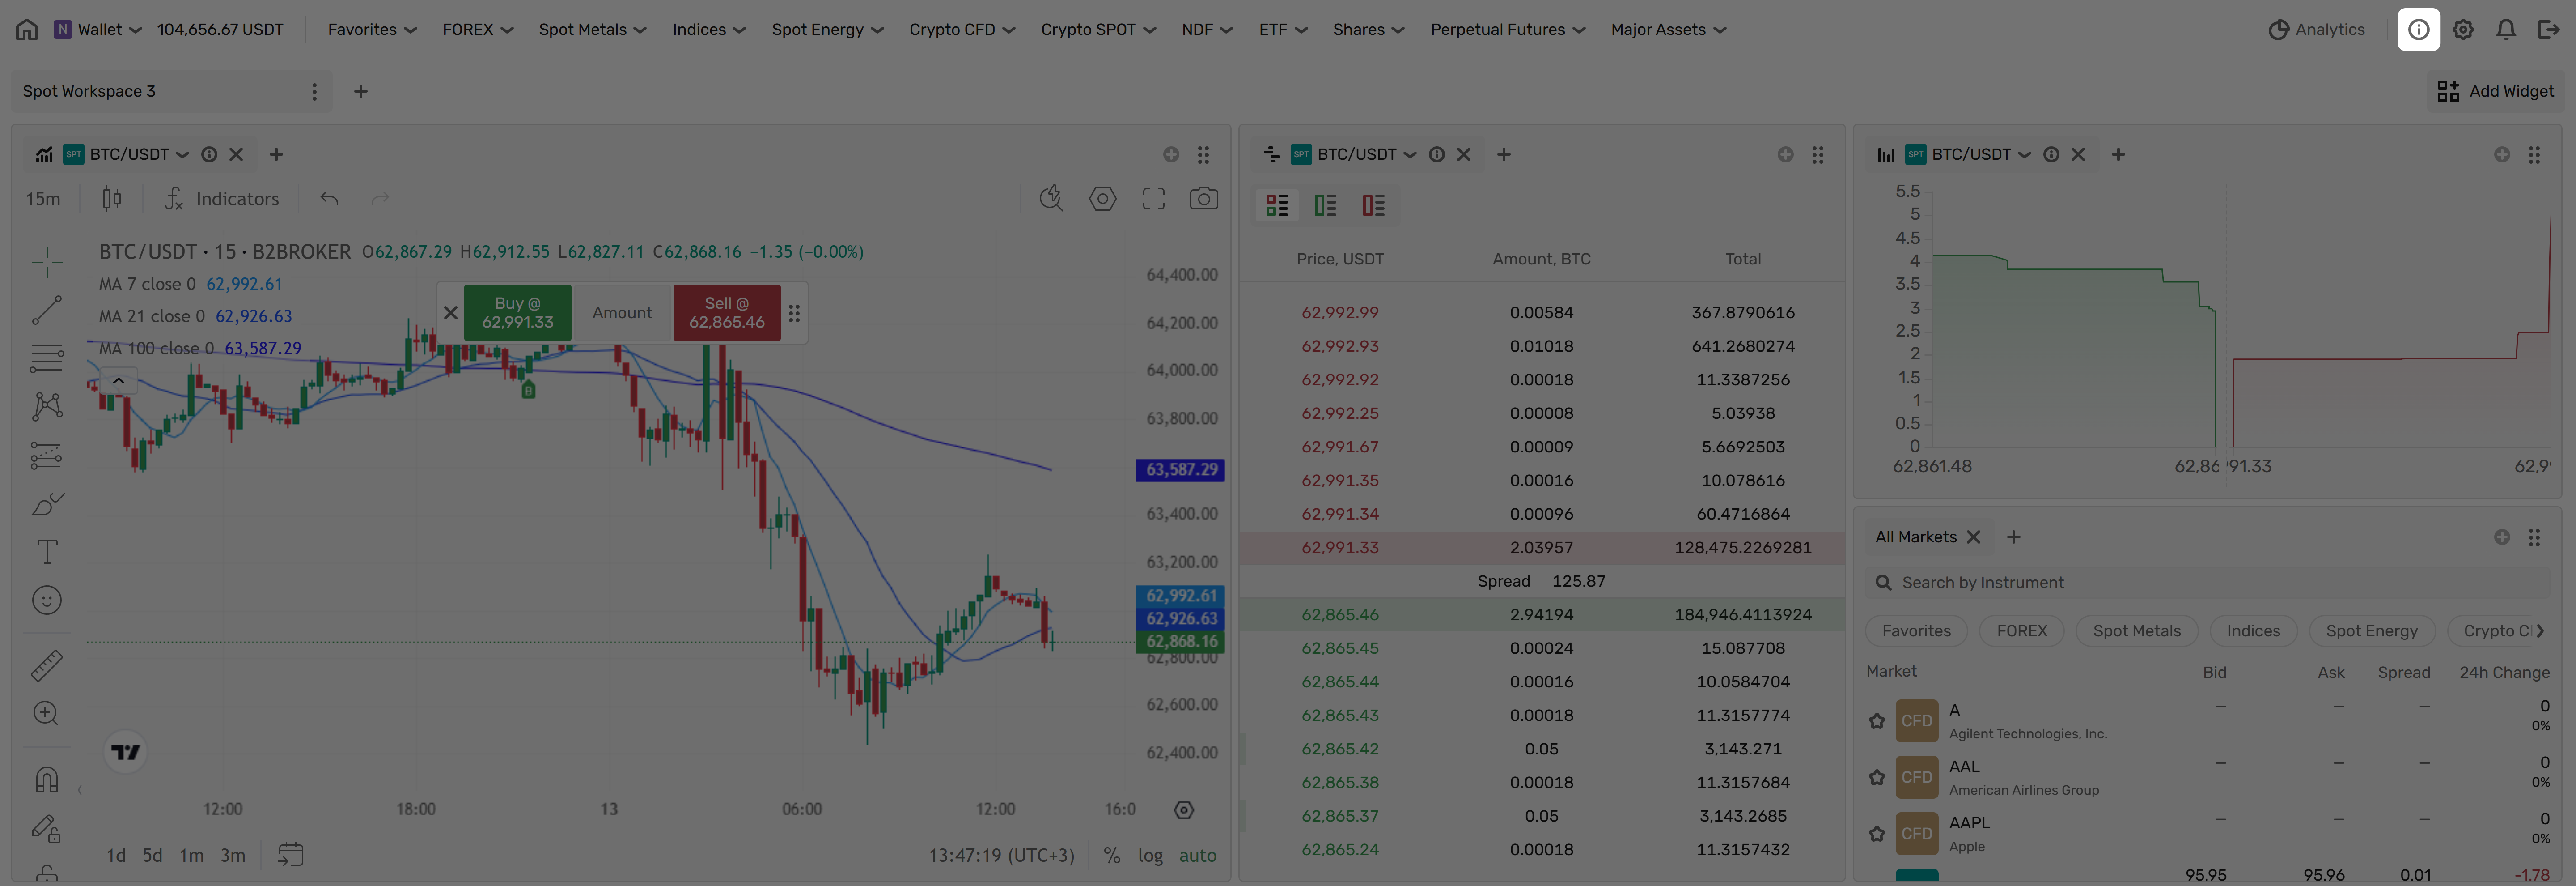Toggle chart fullscreen mode
The height and width of the screenshot is (886, 2576).
pos(1153,199)
